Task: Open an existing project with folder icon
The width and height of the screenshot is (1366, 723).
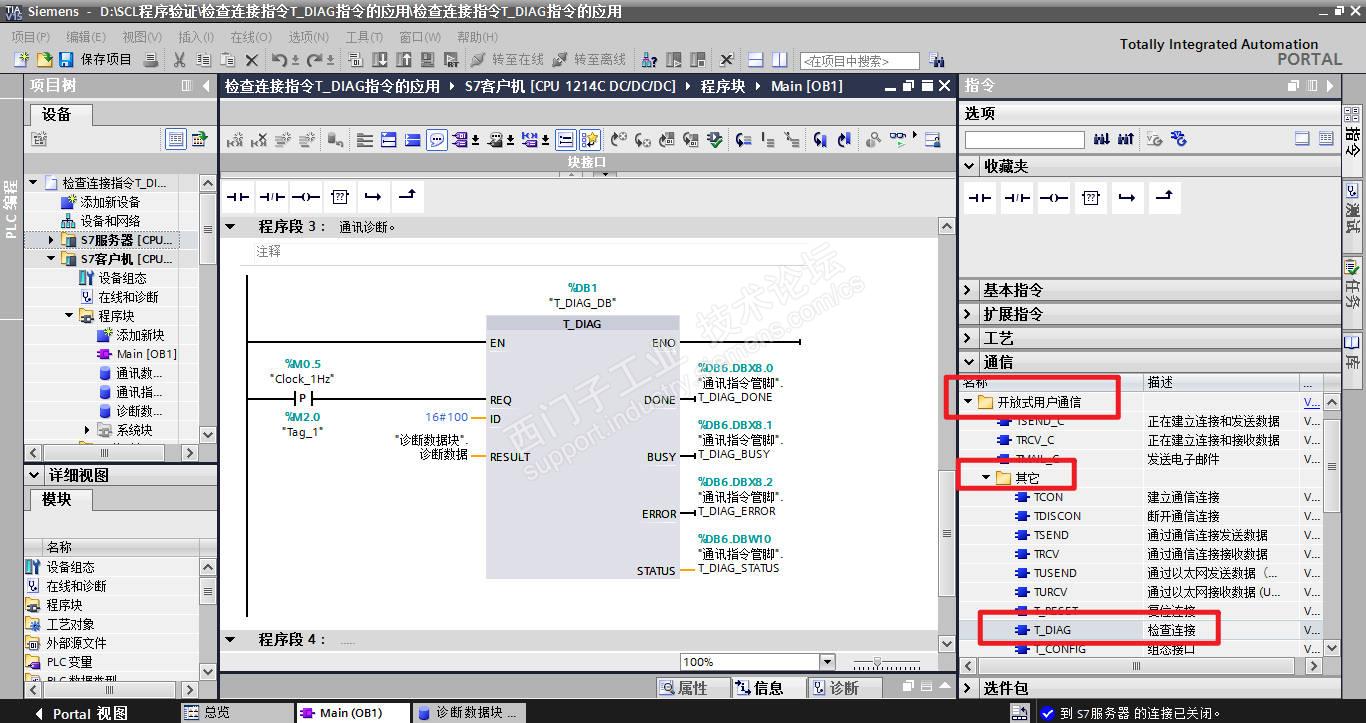Action: pyautogui.click(x=44, y=60)
